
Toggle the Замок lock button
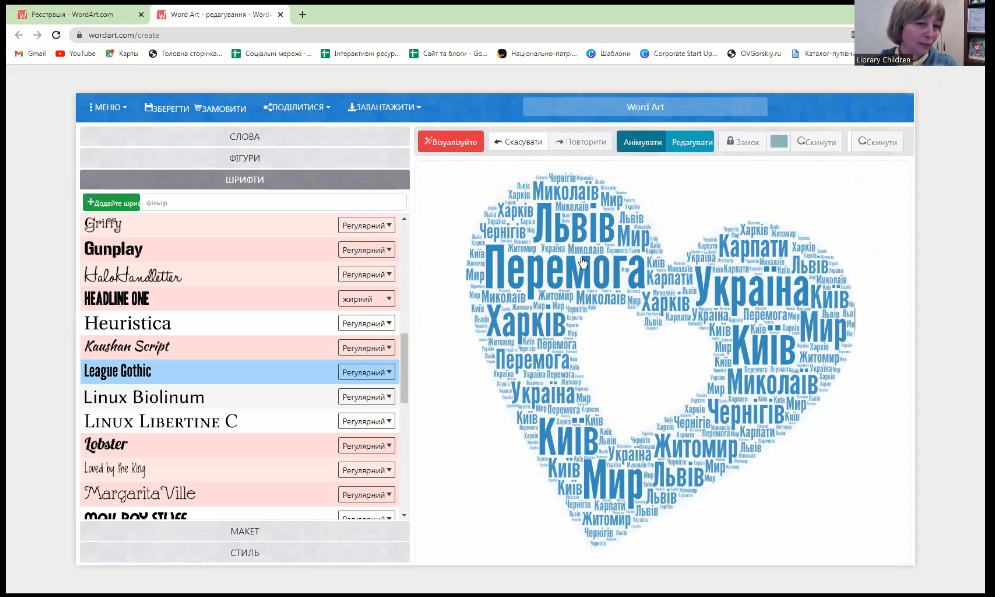[x=743, y=142]
